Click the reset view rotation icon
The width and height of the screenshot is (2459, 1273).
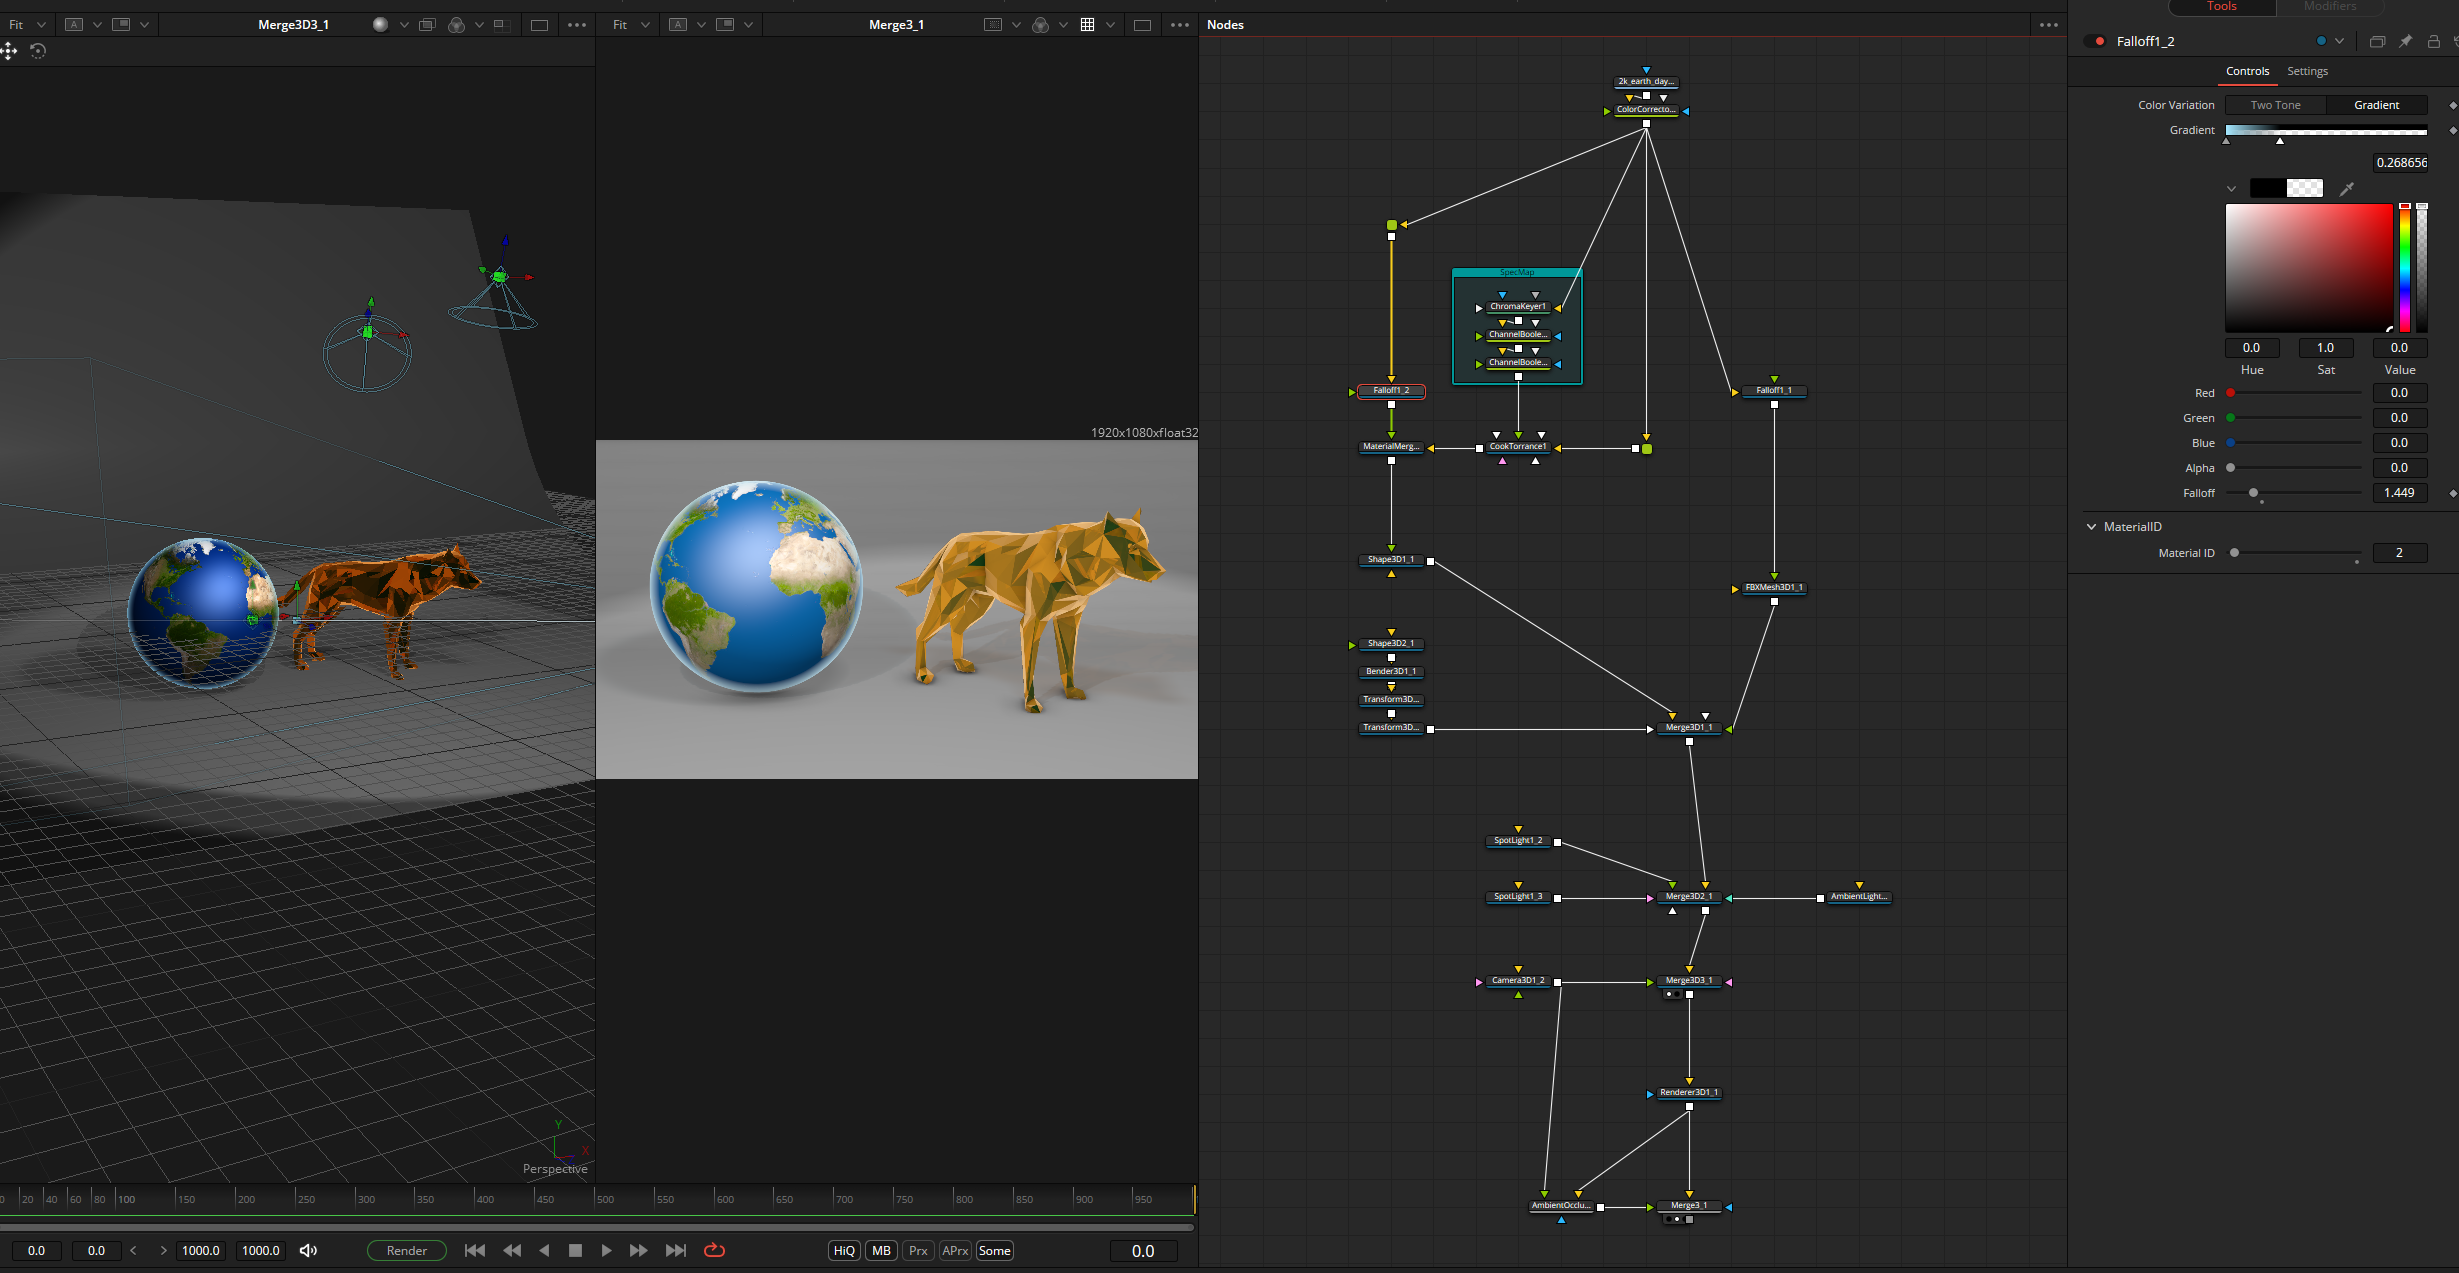point(38,51)
